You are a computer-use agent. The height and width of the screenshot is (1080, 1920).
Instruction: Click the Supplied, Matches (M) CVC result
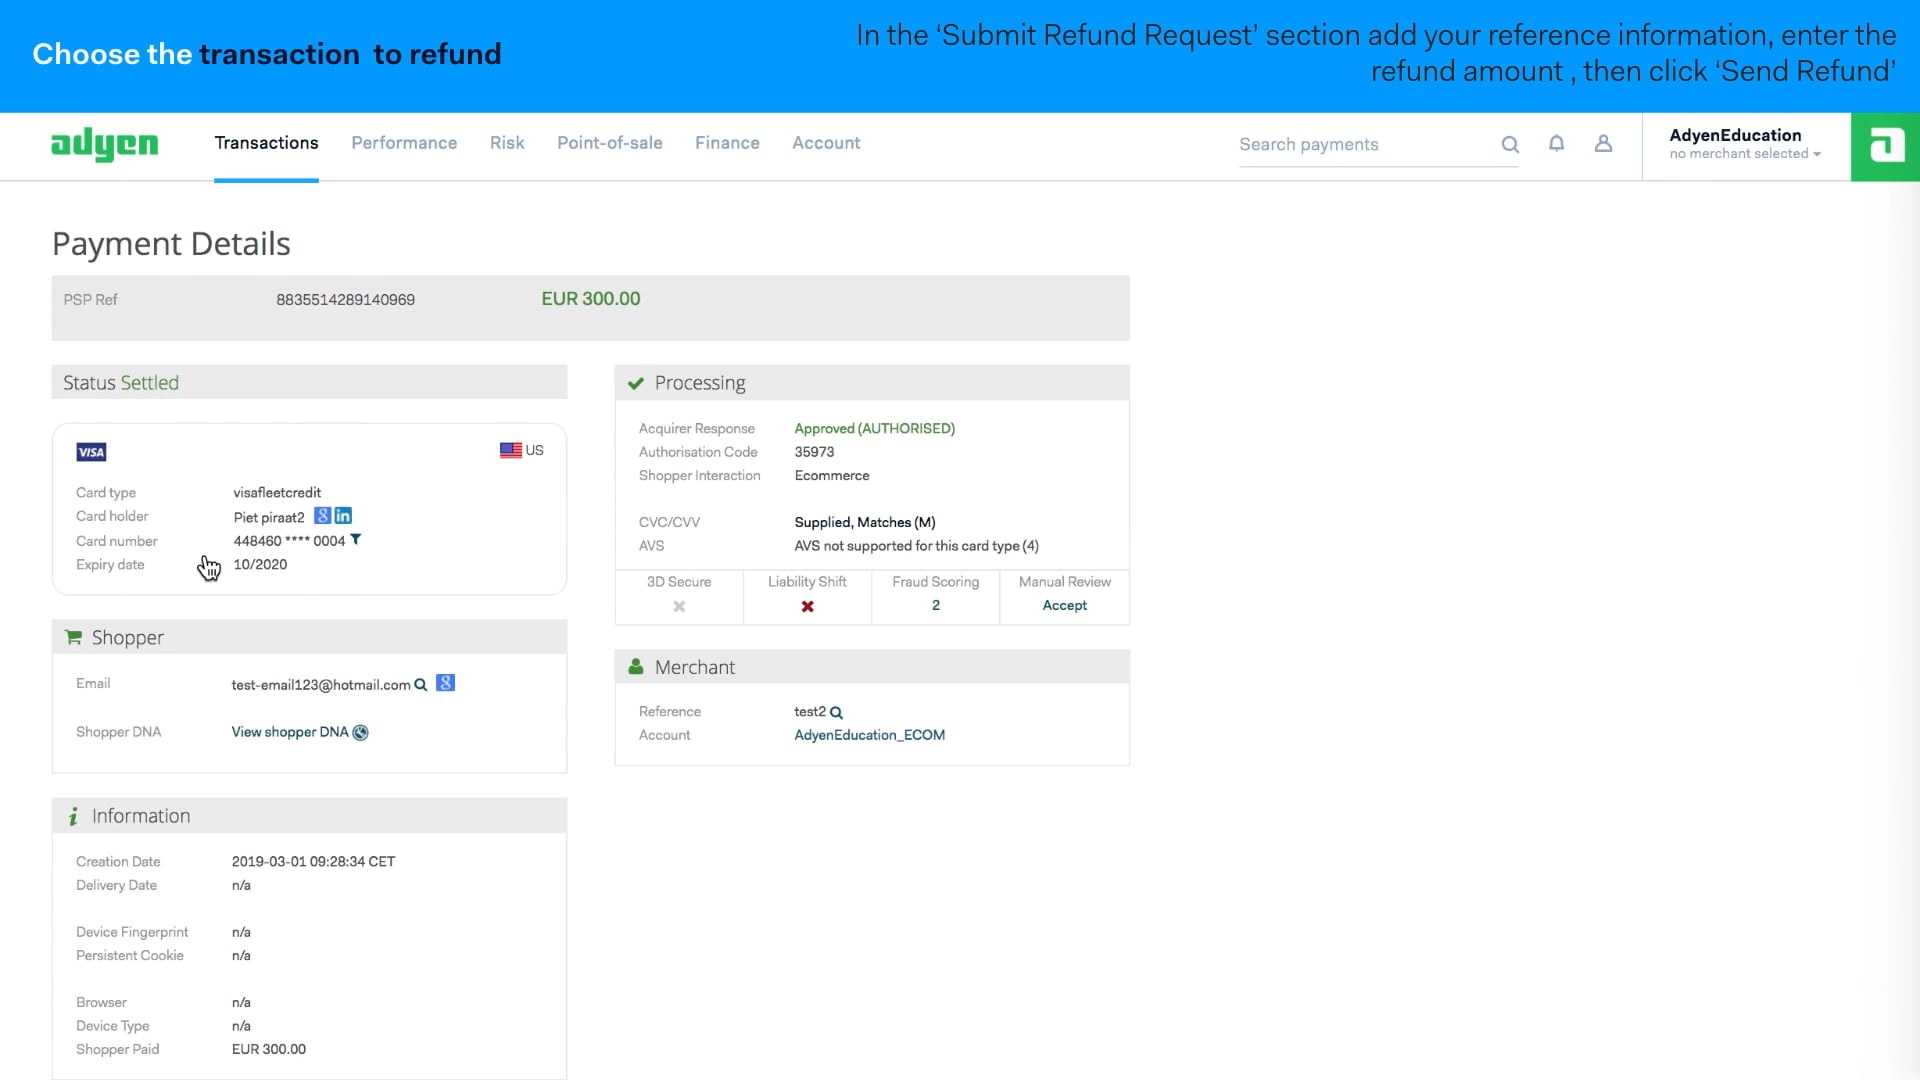point(865,522)
